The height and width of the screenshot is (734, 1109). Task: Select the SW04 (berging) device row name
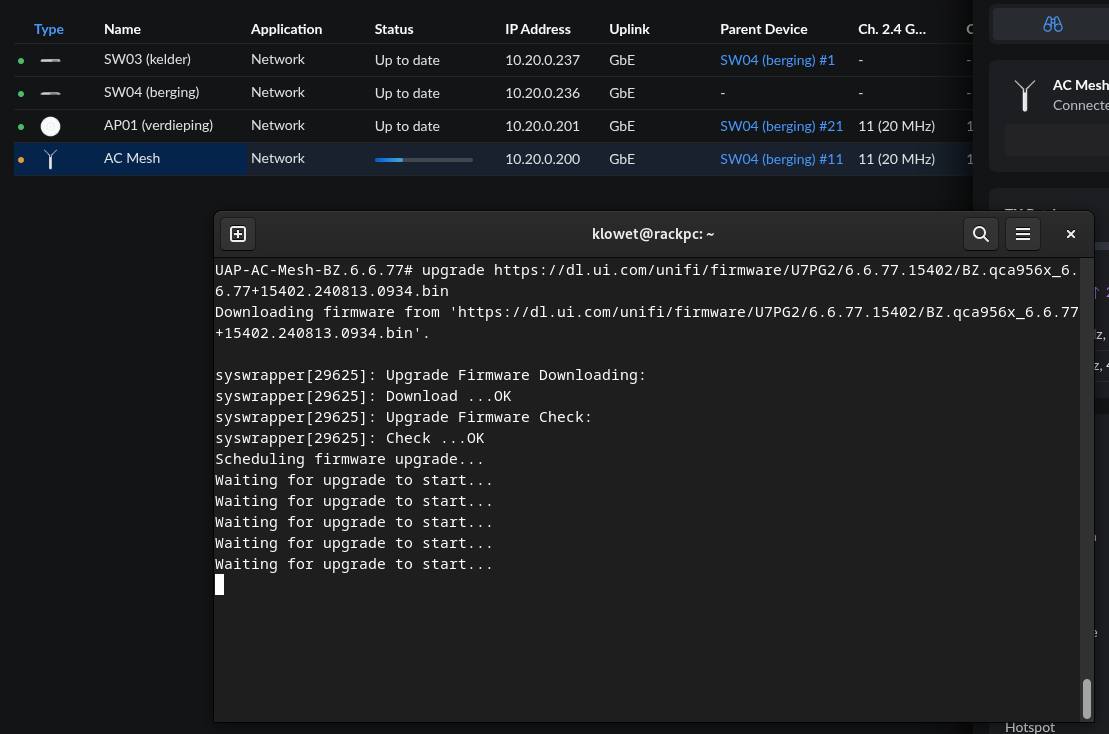151,93
